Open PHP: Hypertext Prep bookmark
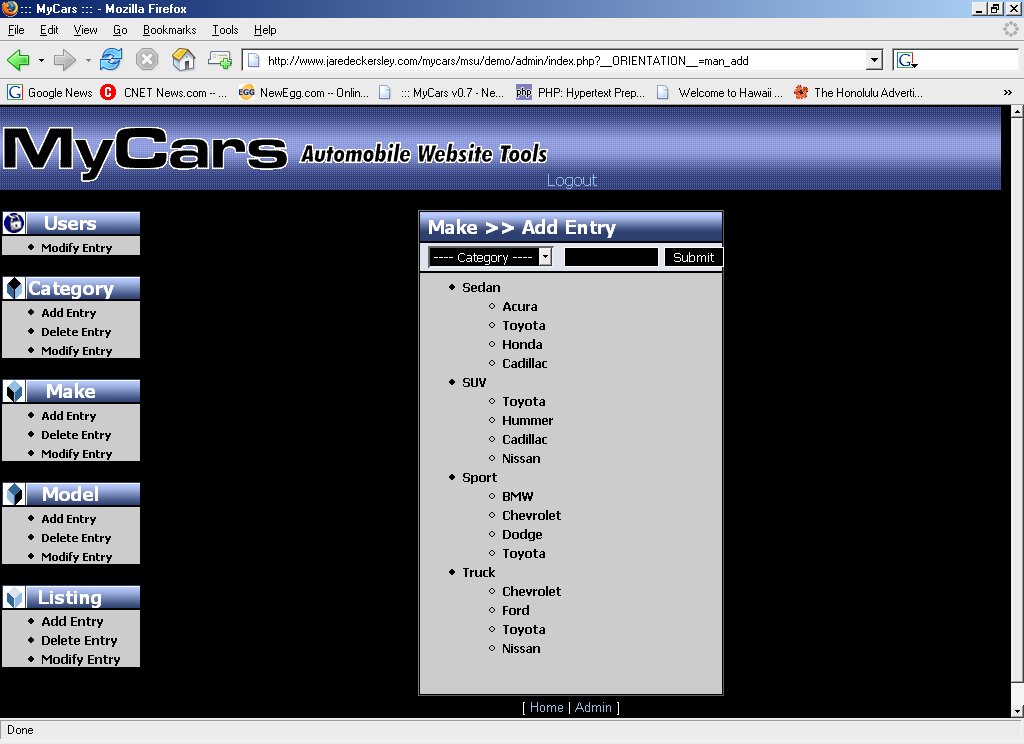This screenshot has height=744, width=1024. 581,93
